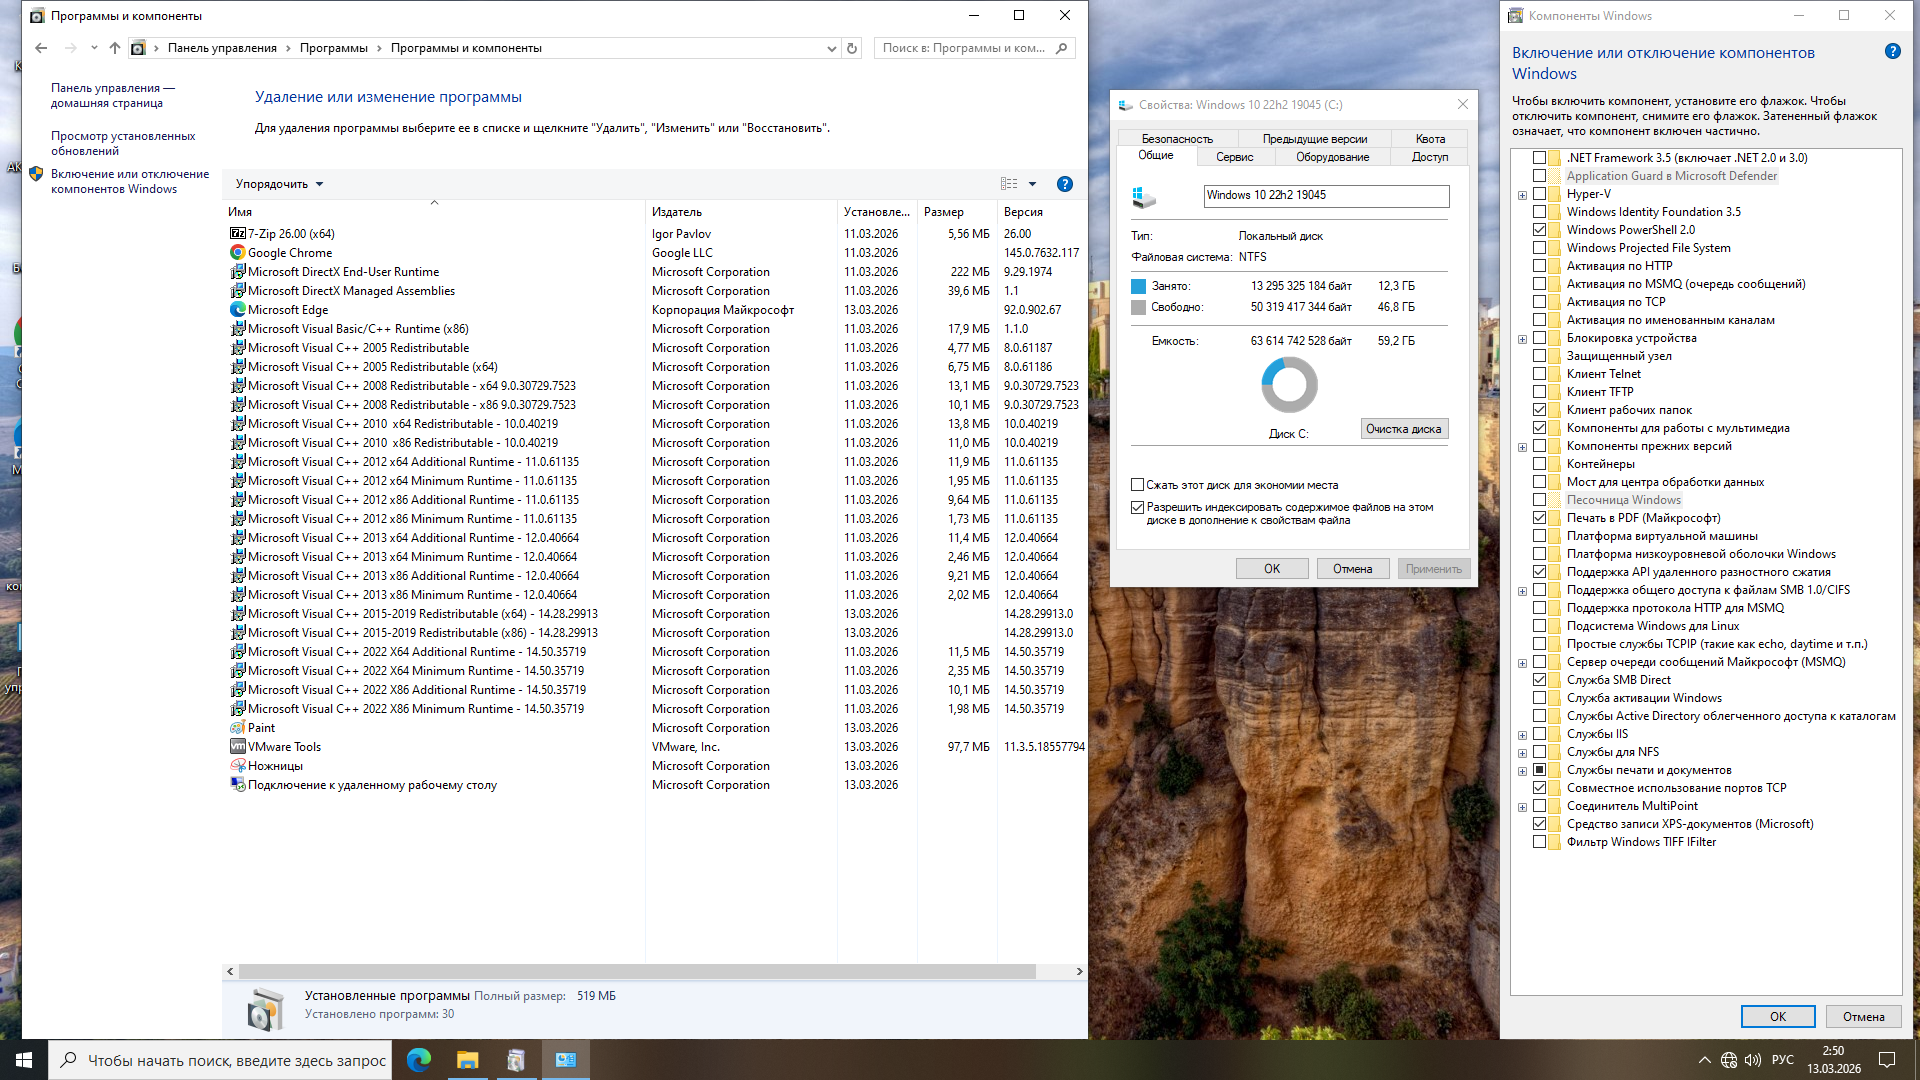Expand the address bar history dropdown

click(831, 48)
